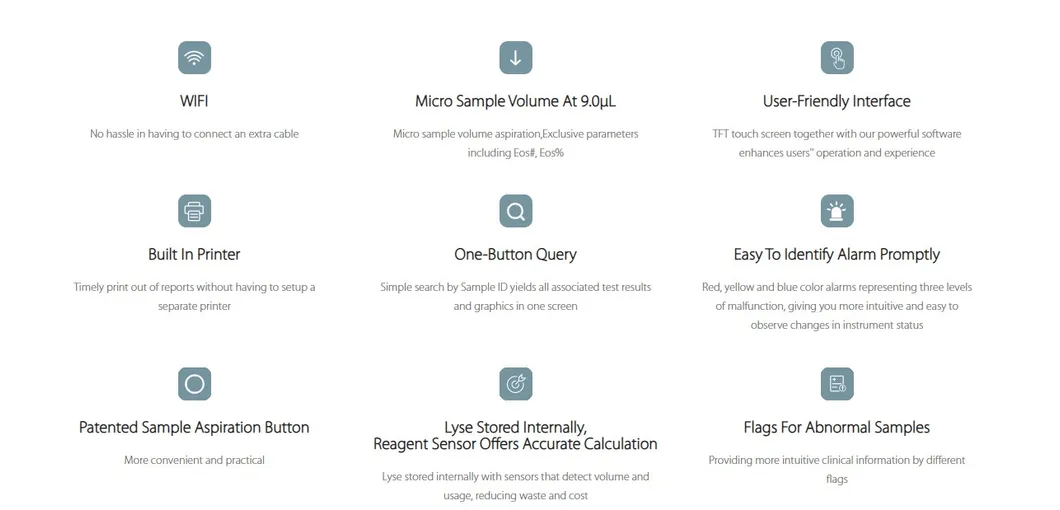Click the Flags For Abnormal Samples icon
The image size is (1060, 510).
click(836, 384)
